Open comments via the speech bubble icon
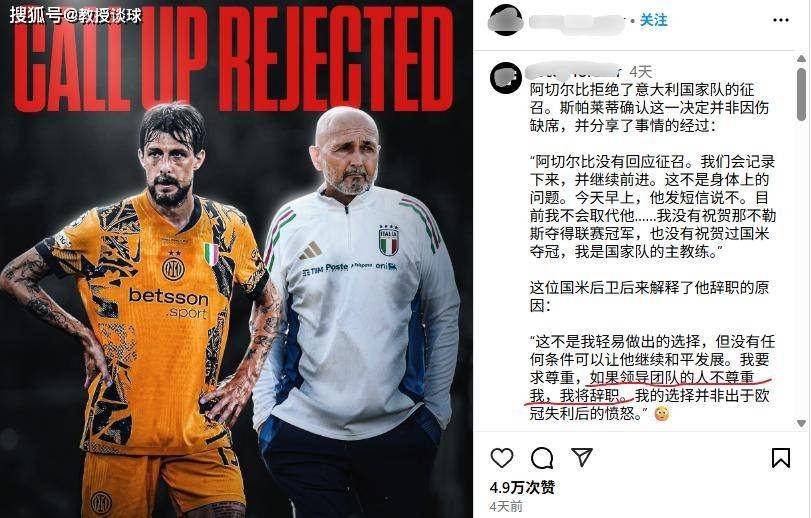Image resolution: width=811 pixels, height=518 pixels. point(542,458)
